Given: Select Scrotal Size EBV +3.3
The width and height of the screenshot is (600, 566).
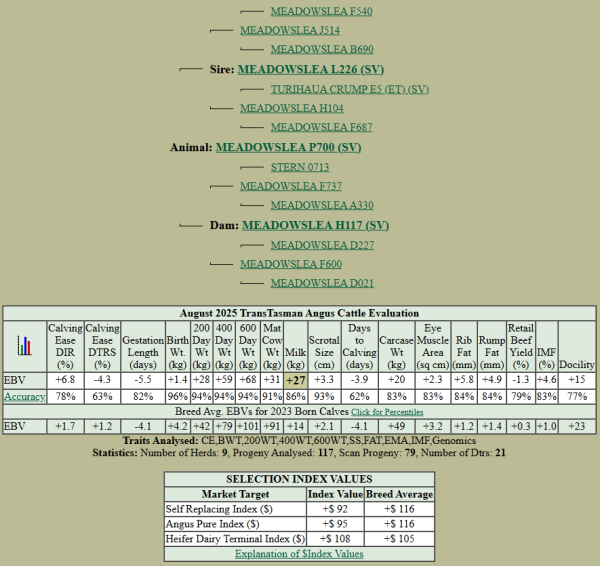Looking at the screenshot, I should pos(324,380).
